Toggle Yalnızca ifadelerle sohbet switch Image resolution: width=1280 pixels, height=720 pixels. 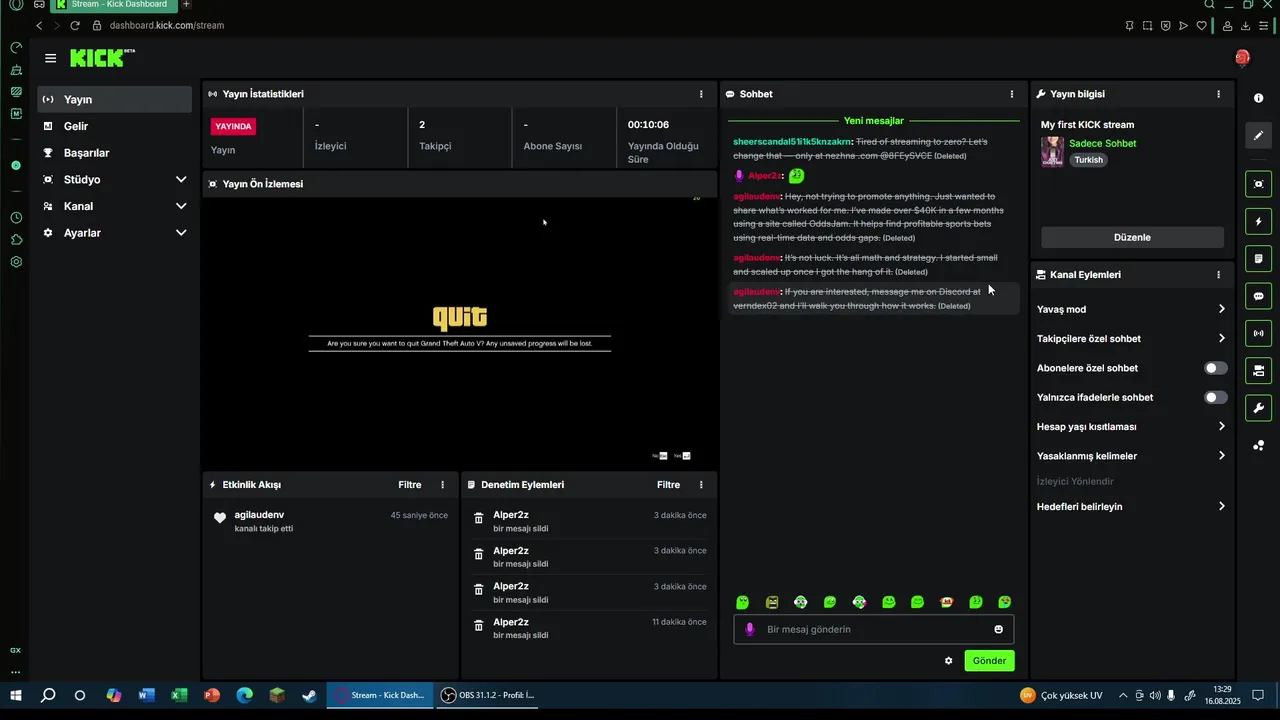coord(1215,397)
